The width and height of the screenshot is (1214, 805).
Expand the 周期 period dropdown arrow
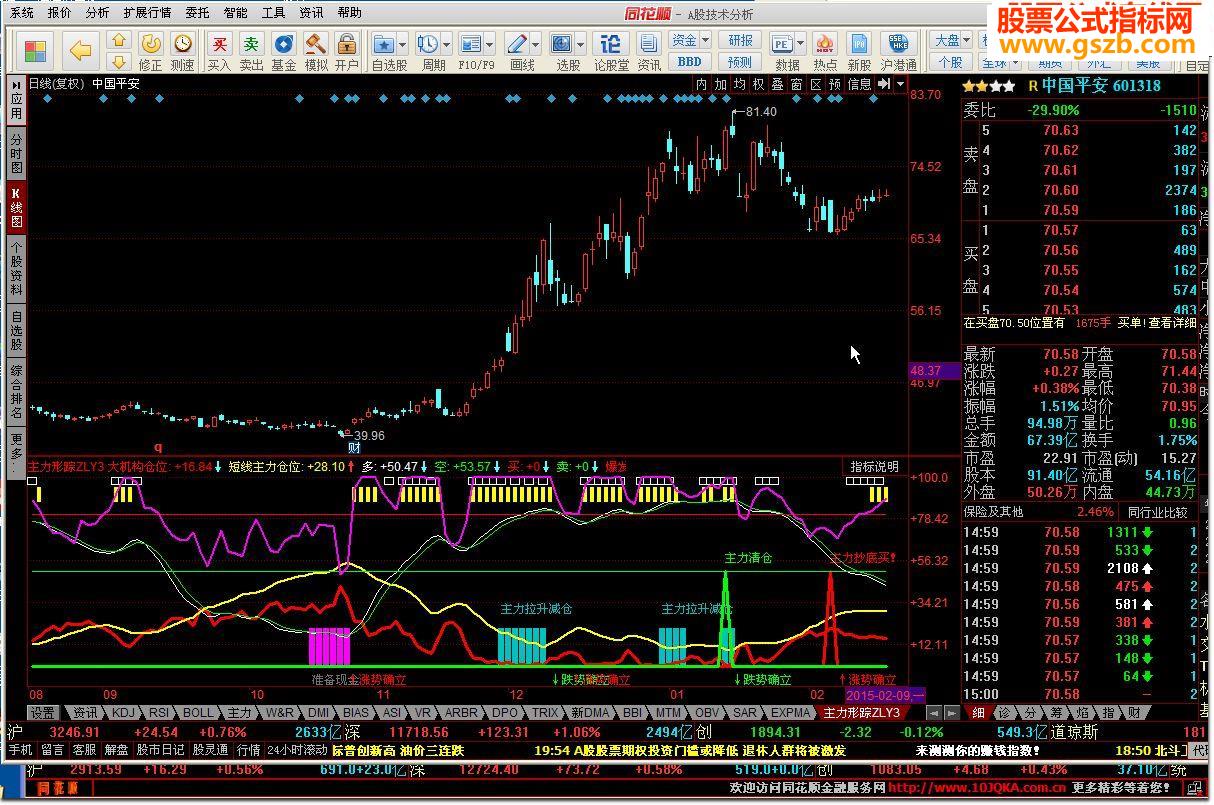pyautogui.click(x=445, y=45)
